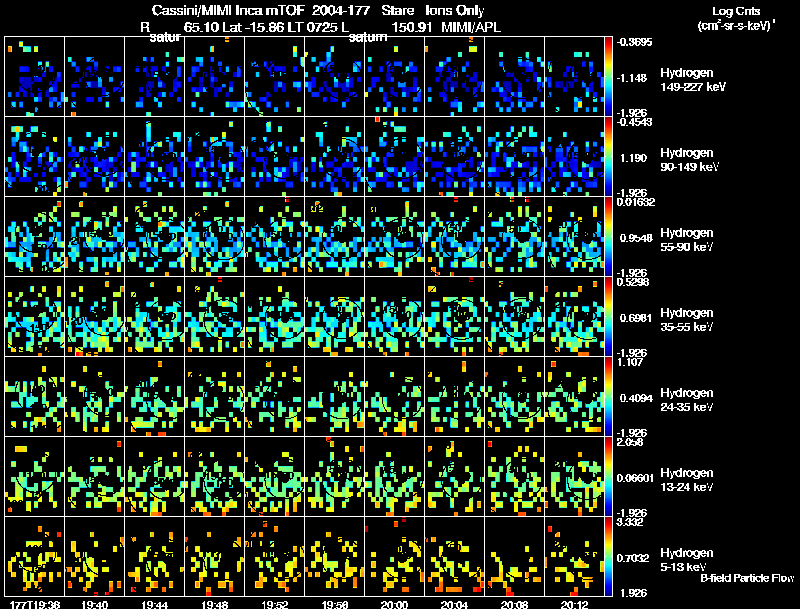
Task: Select the 5-13 keV image panel at 20:08
Action: tap(514, 557)
